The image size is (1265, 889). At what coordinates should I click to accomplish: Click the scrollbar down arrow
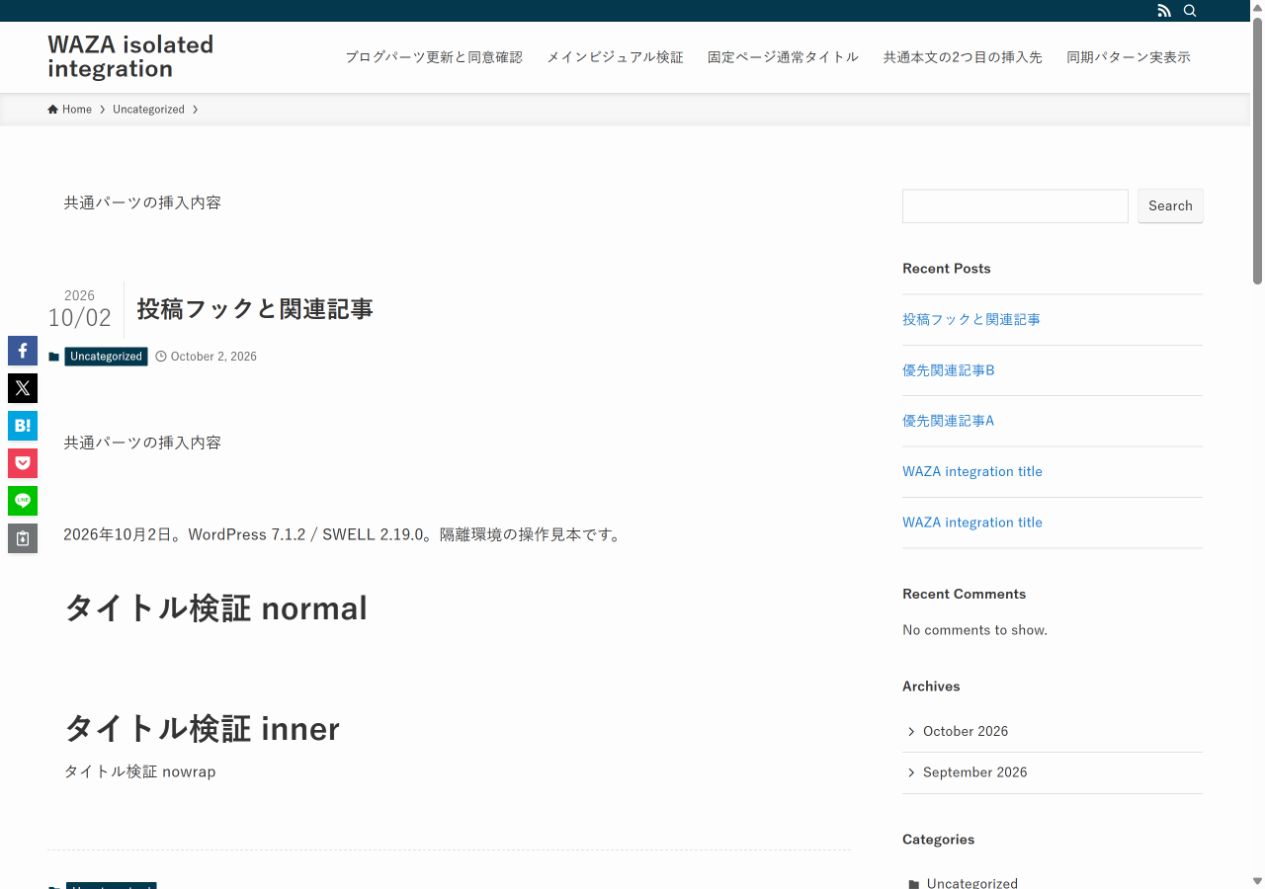[x=1258, y=881]
